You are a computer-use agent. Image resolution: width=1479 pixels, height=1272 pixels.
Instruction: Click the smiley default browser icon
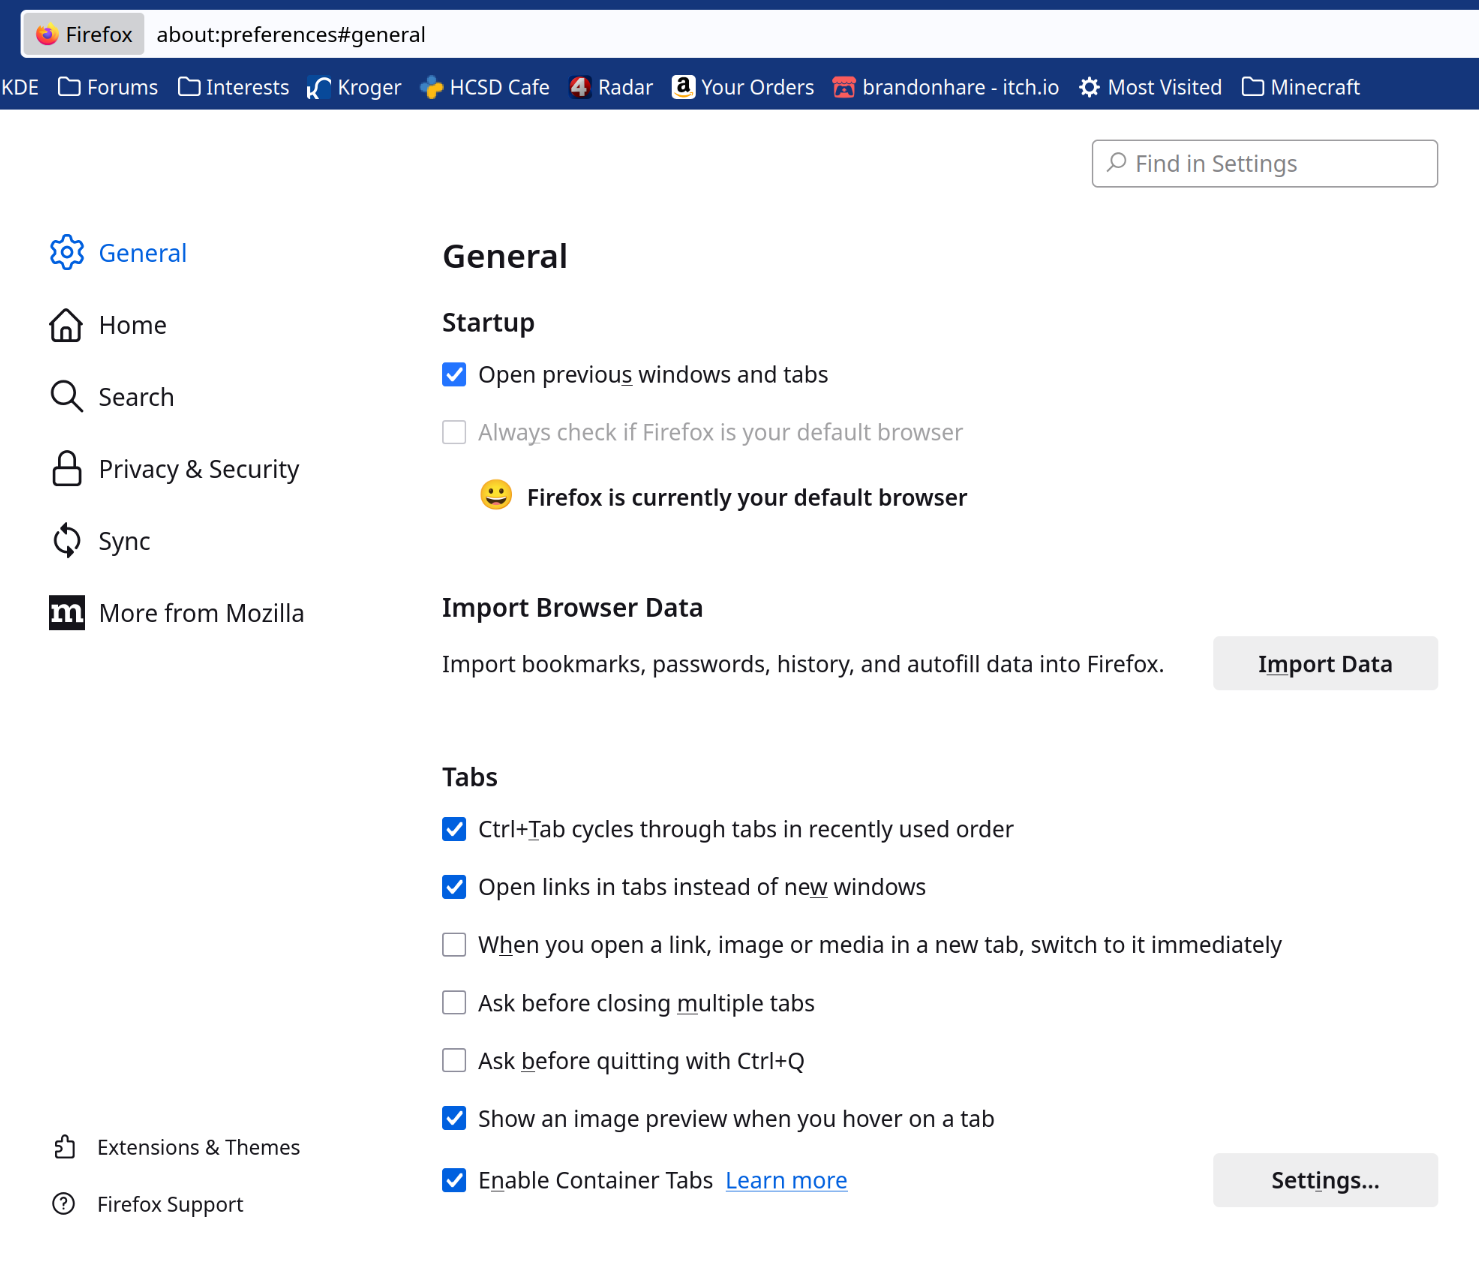click(x=496, y=495)
